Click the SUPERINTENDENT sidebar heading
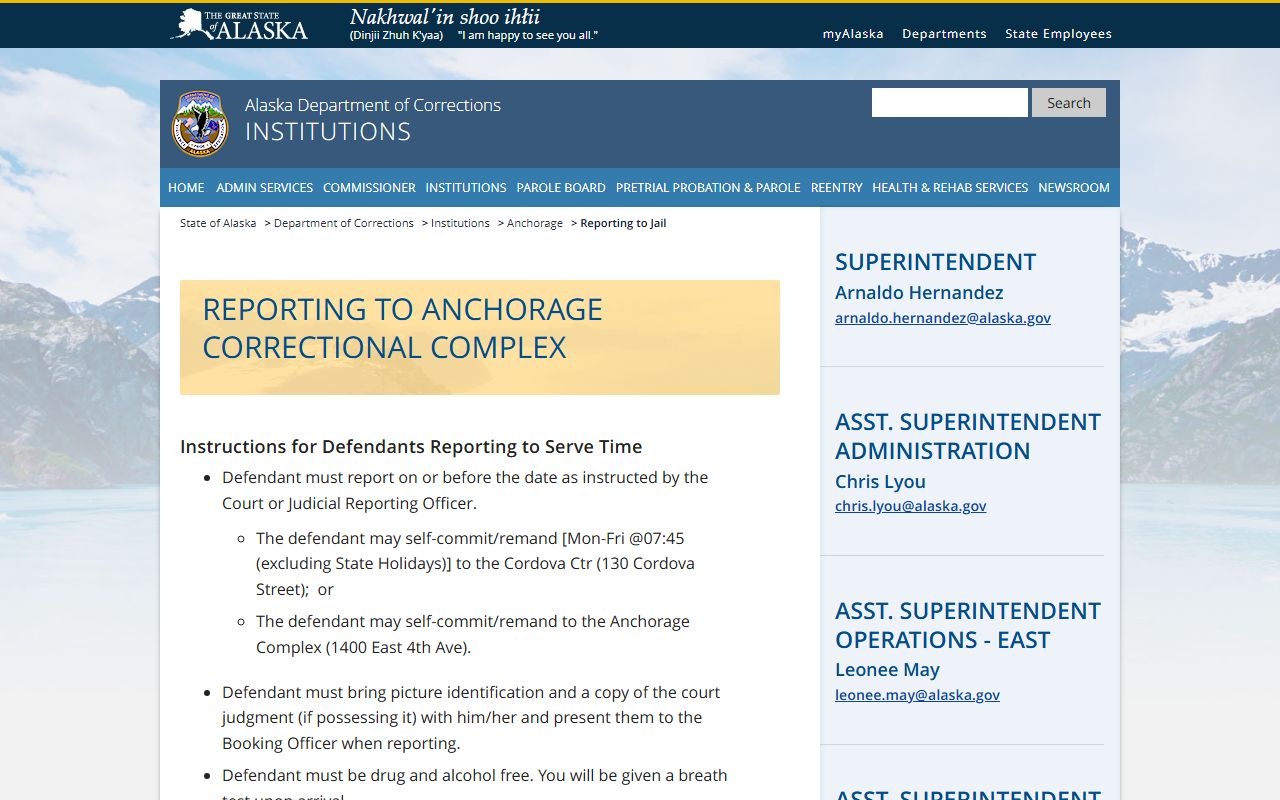Screen dimensions: 1280x800 (935, 262)
